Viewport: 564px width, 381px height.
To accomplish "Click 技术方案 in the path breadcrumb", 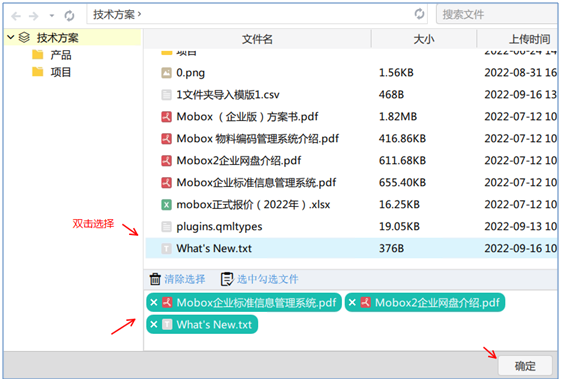I will [x=114, y=14].
